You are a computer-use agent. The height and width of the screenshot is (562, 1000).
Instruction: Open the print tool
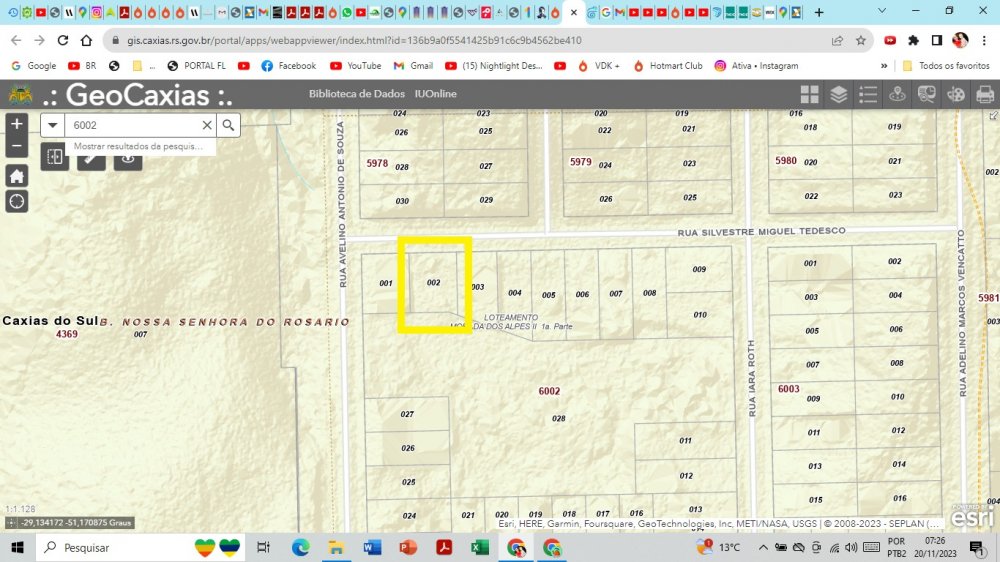point(985,95)
